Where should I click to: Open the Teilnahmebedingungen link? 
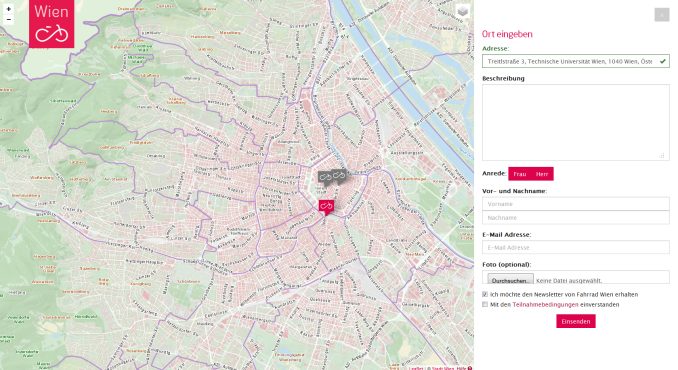(545, 304)
